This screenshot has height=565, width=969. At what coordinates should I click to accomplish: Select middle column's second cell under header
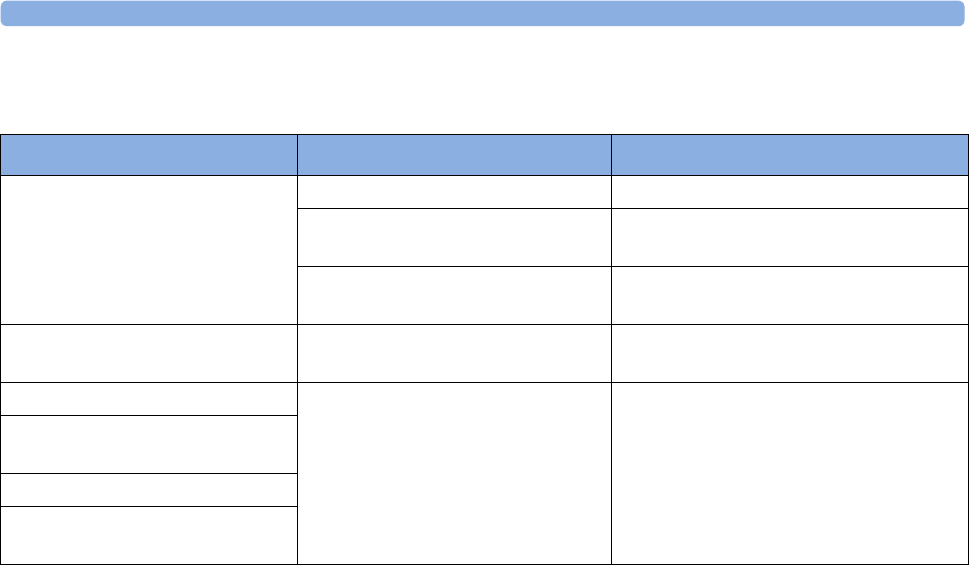454,237
